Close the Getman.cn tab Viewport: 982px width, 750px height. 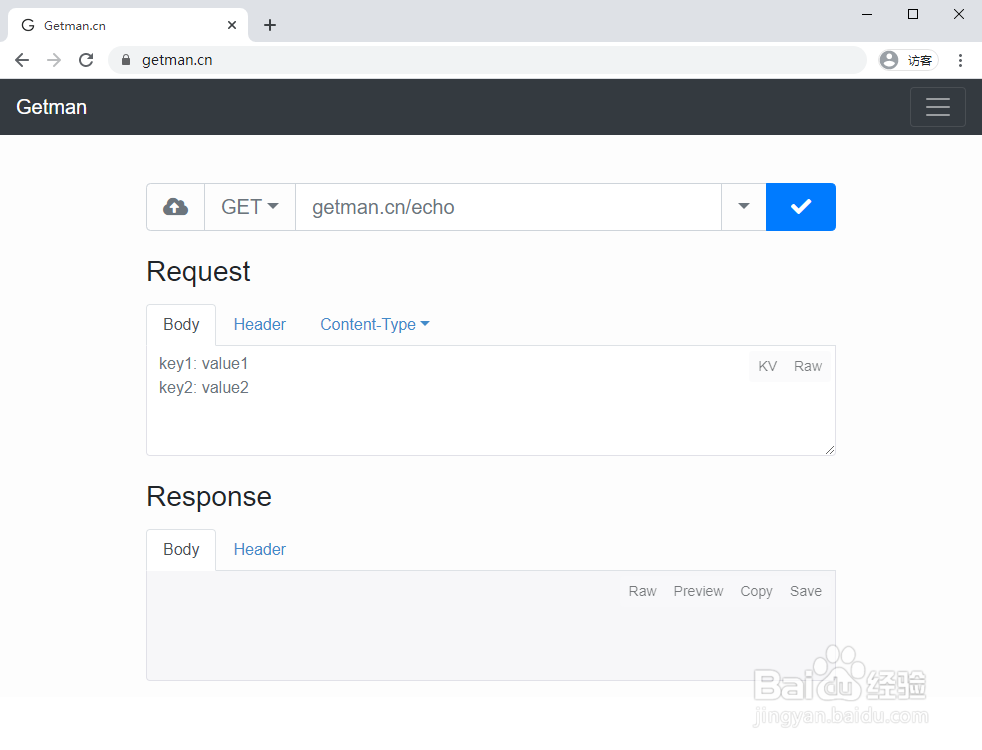(232, 25)
